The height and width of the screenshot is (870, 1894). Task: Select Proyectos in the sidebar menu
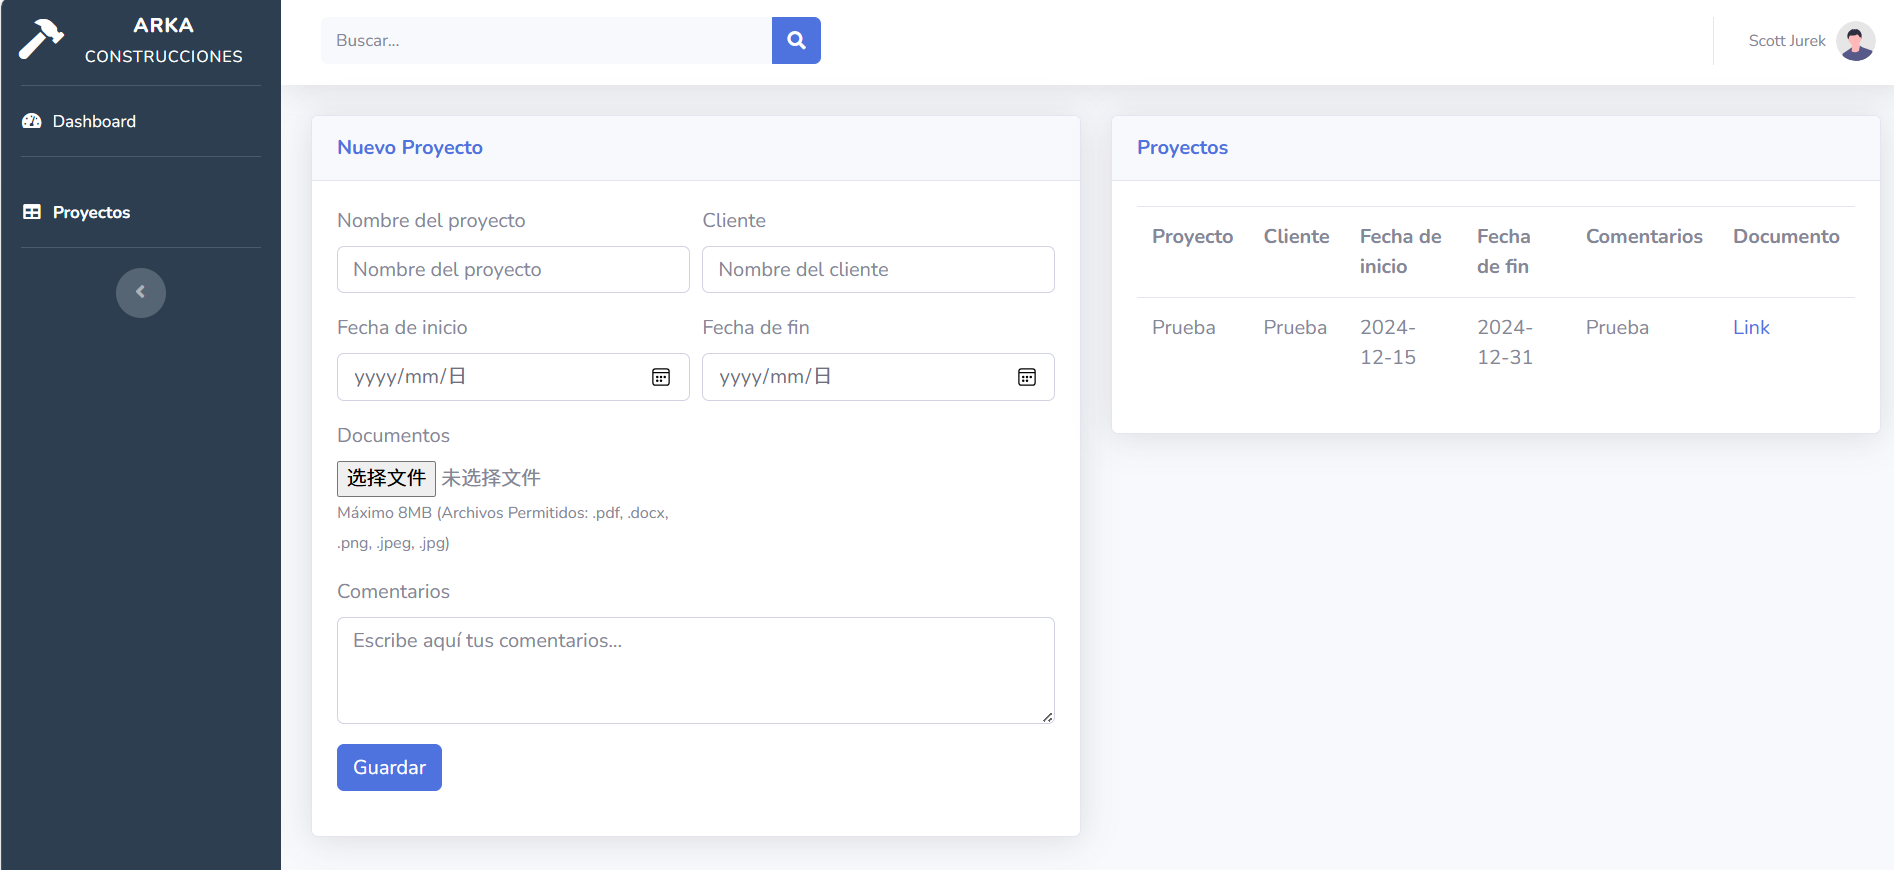pyautogui.click(x=91, y=212)
